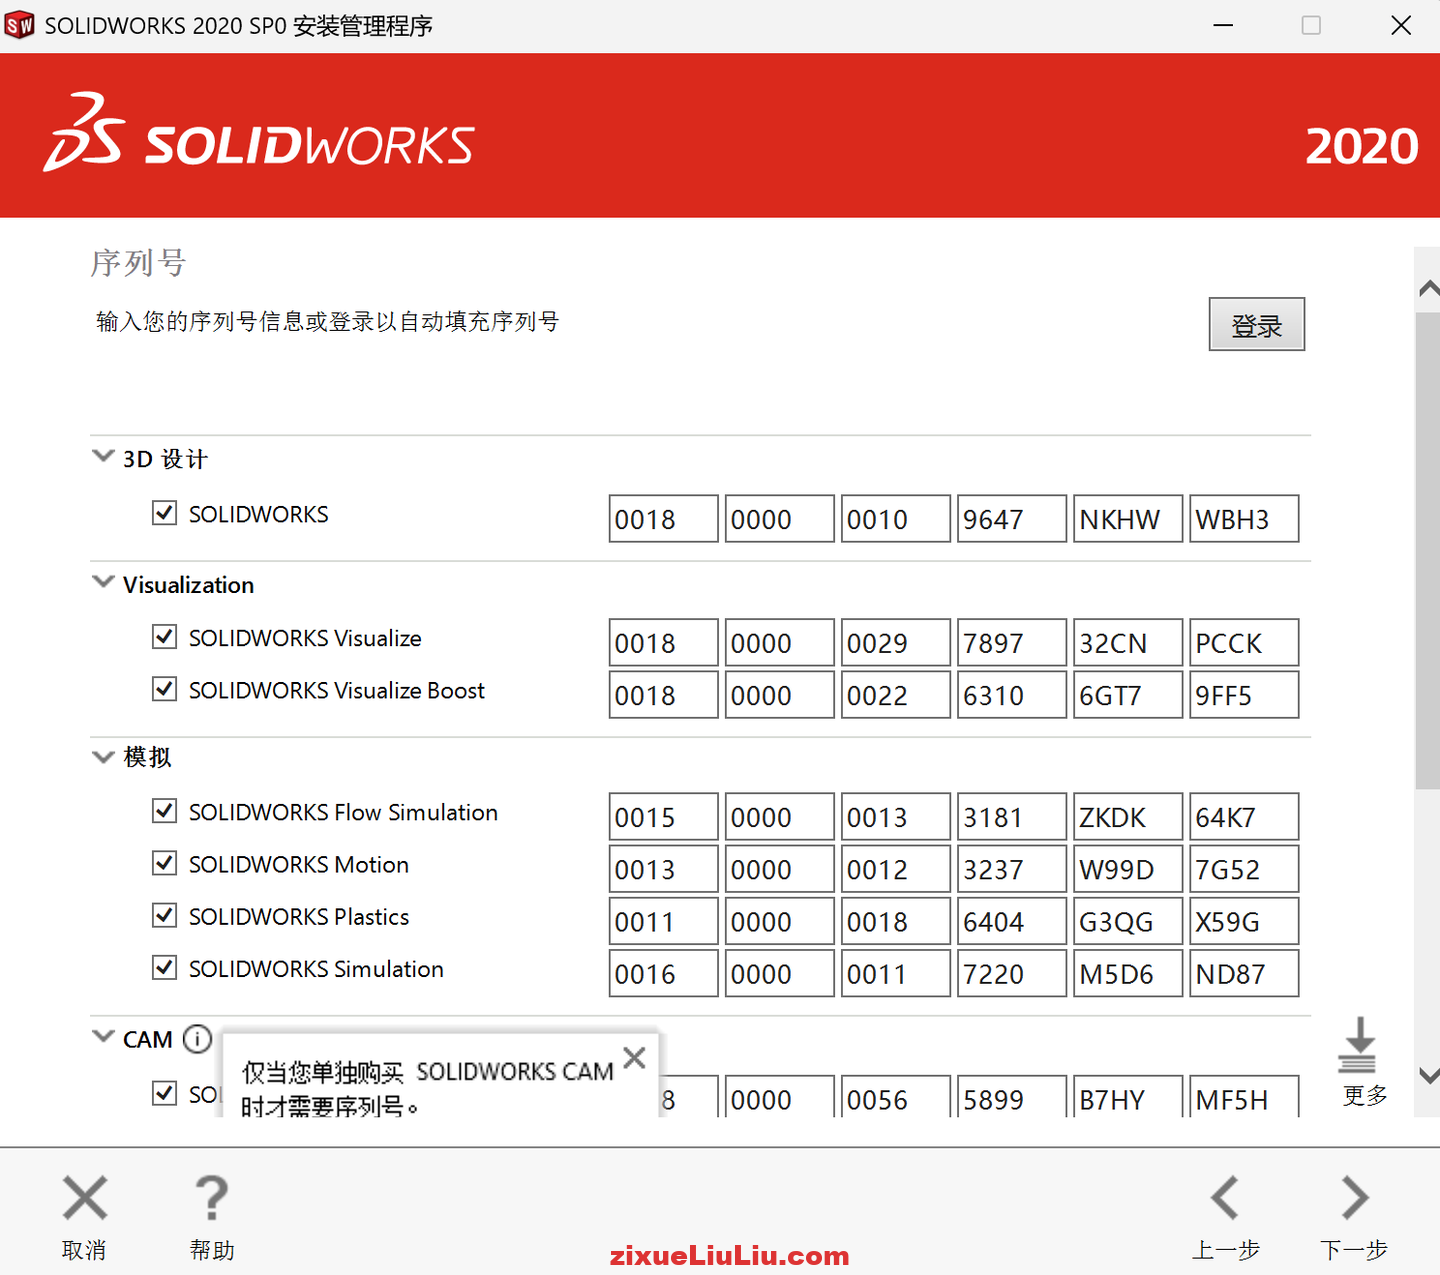Click the Cancel icon at bottom left
This screenshot has height=1275, width=1440.
point(84,1198)
